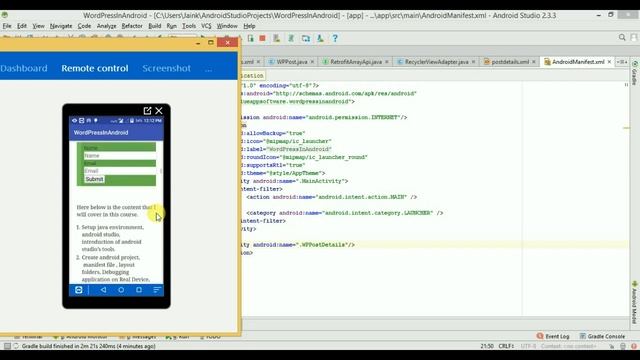Open the Analyze menu

click(x=107, y=26)
